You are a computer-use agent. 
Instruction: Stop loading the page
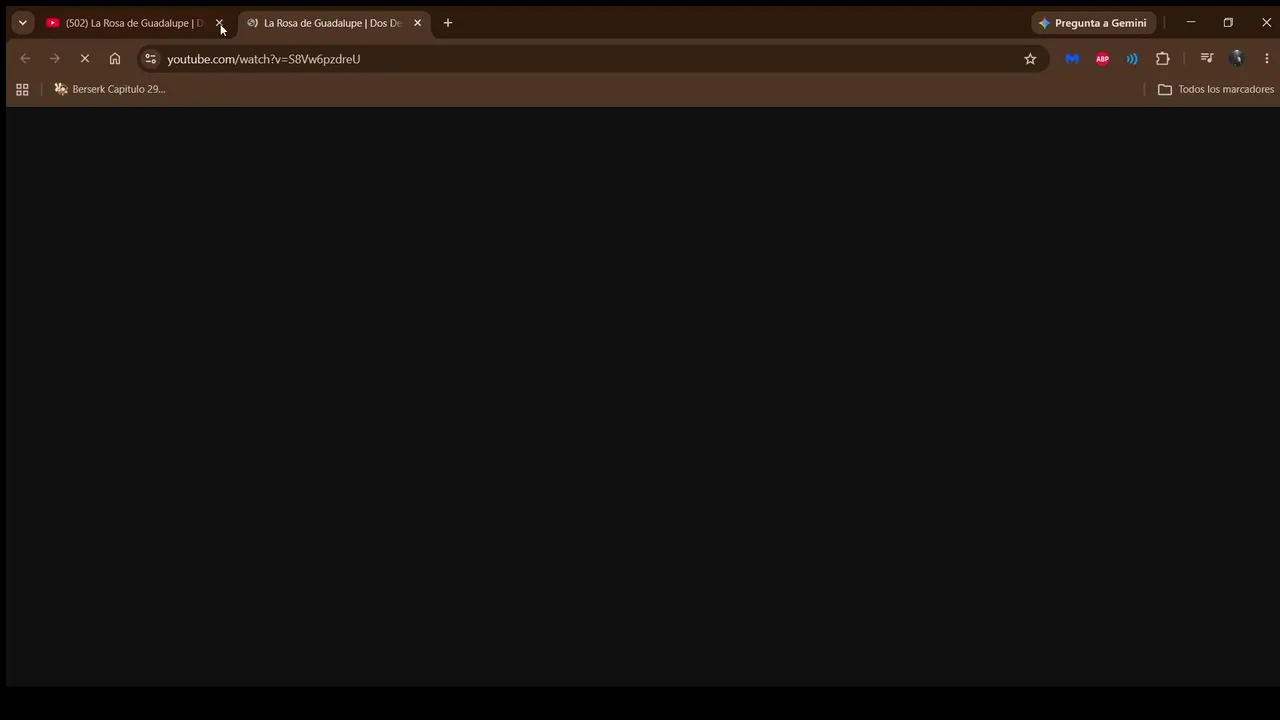[x=85, y=59]
